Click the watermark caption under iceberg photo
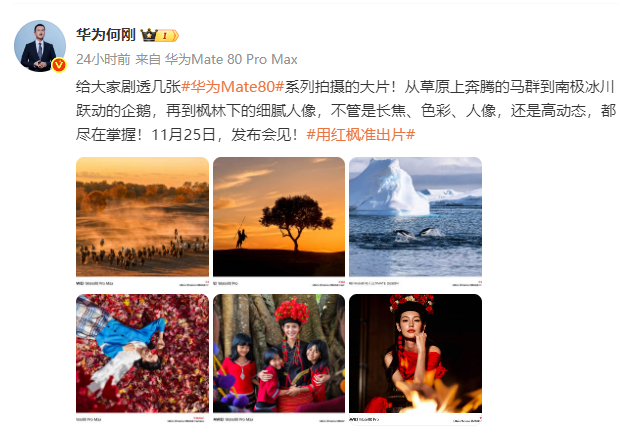 tap(416, 283)
